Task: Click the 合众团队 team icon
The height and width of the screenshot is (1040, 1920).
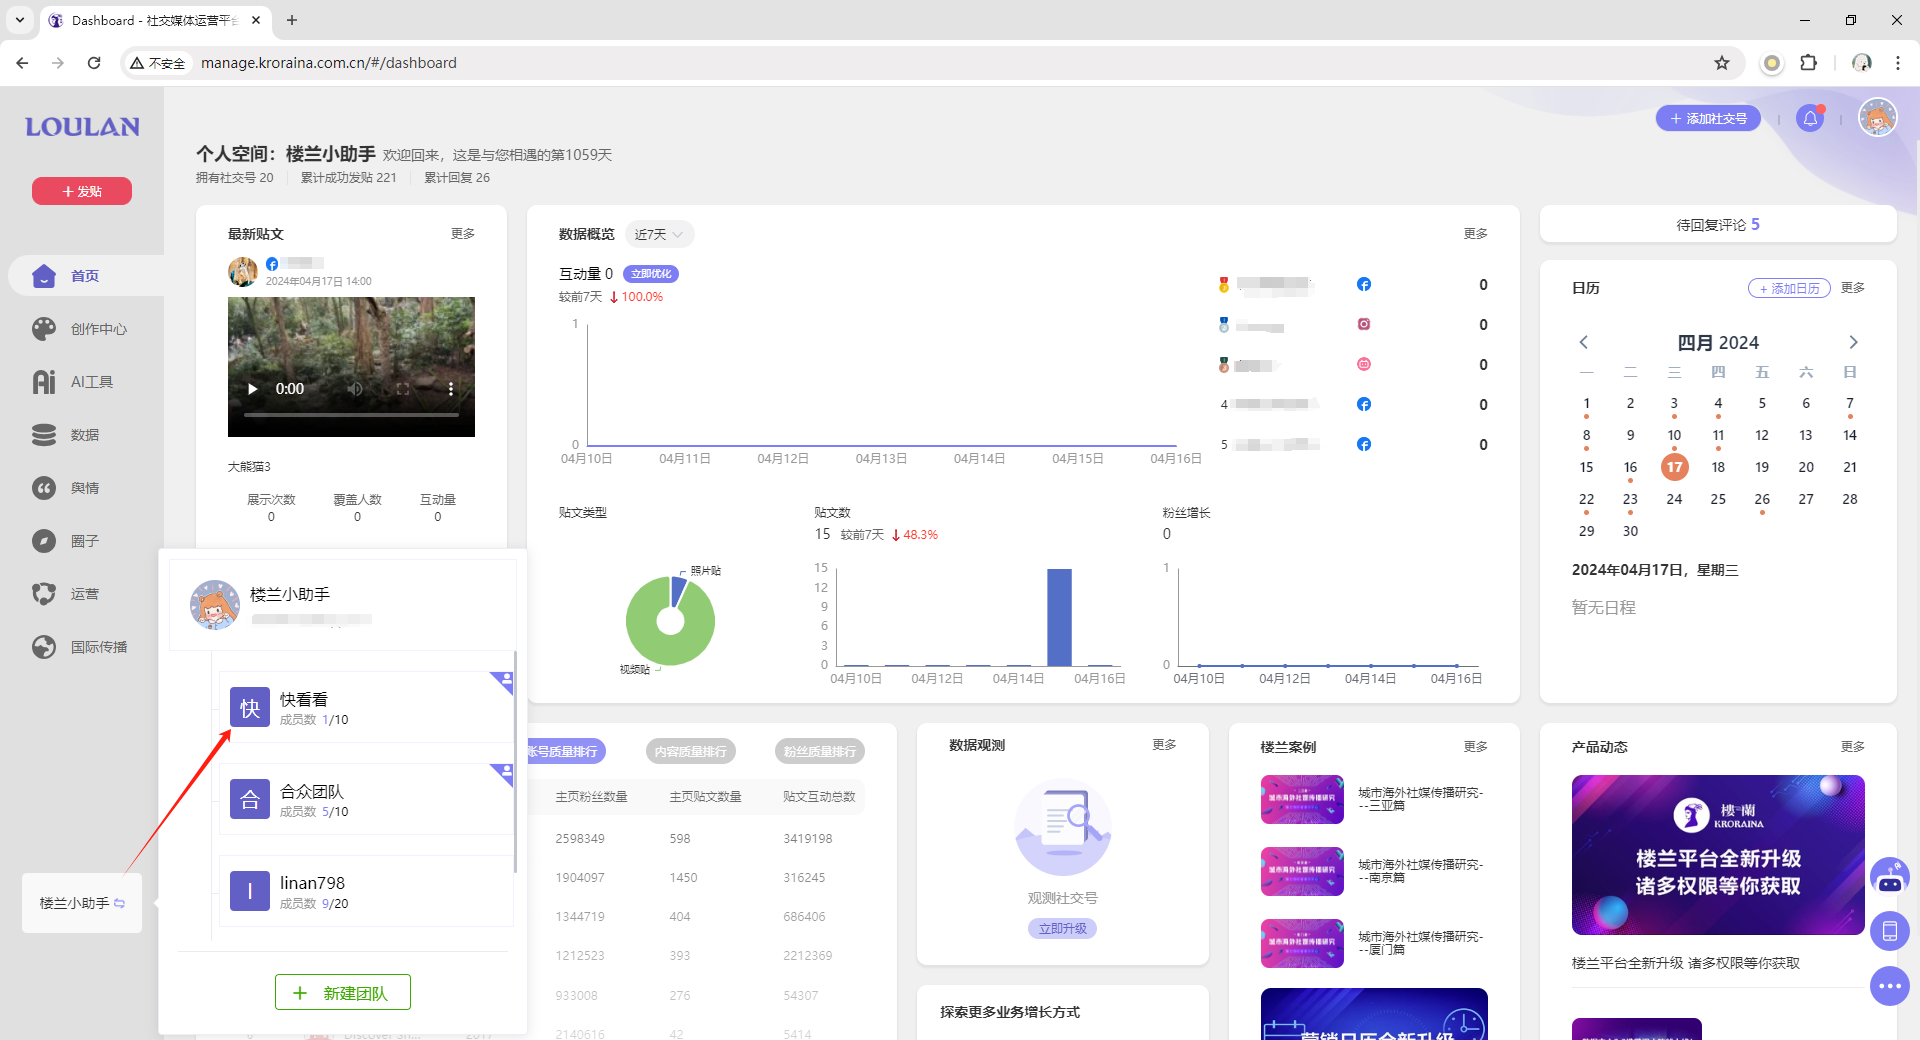Action: [250, 799]
